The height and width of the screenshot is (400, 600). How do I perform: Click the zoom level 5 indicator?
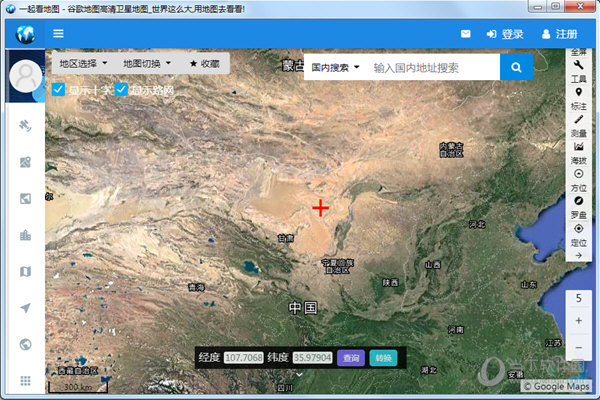tap(579, 298)
